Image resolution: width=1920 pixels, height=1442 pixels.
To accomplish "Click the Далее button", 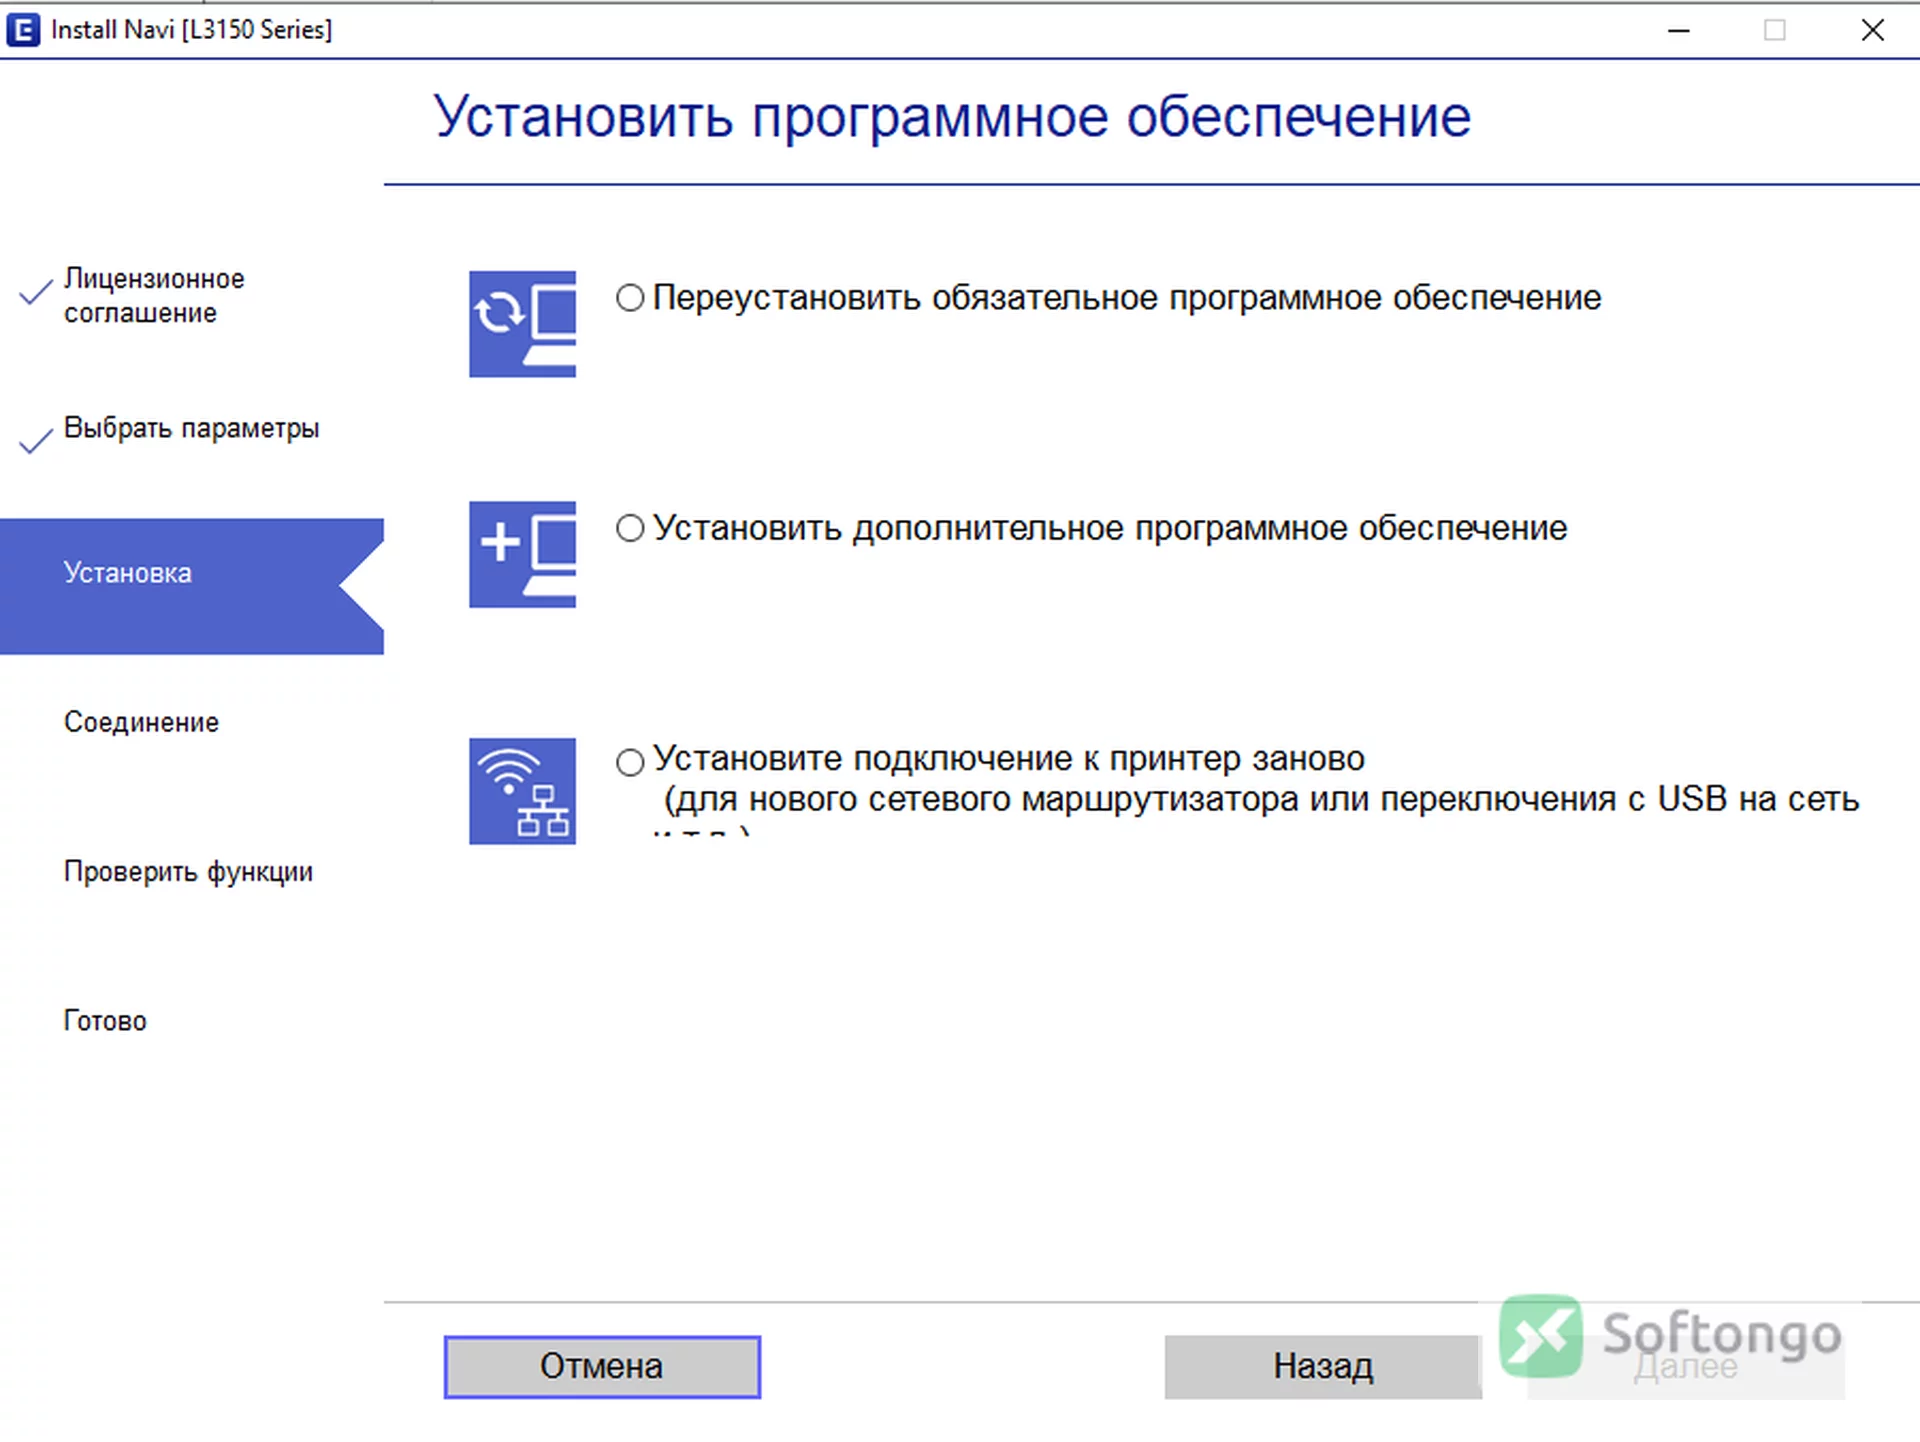I will pos(1686,1366).
